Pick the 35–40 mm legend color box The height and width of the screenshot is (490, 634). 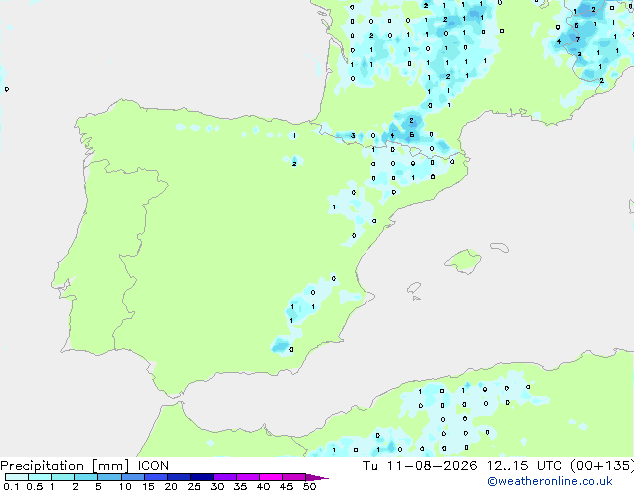(248, 477)
